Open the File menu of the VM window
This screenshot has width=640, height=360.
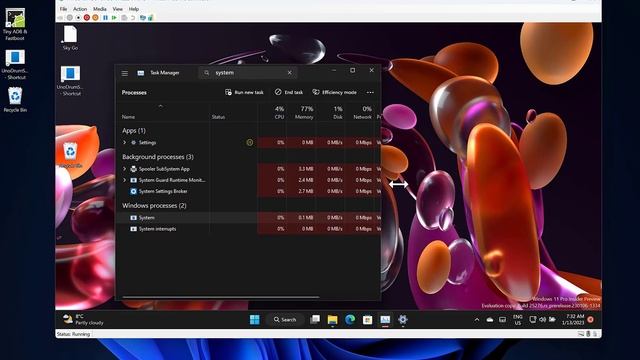63,9
